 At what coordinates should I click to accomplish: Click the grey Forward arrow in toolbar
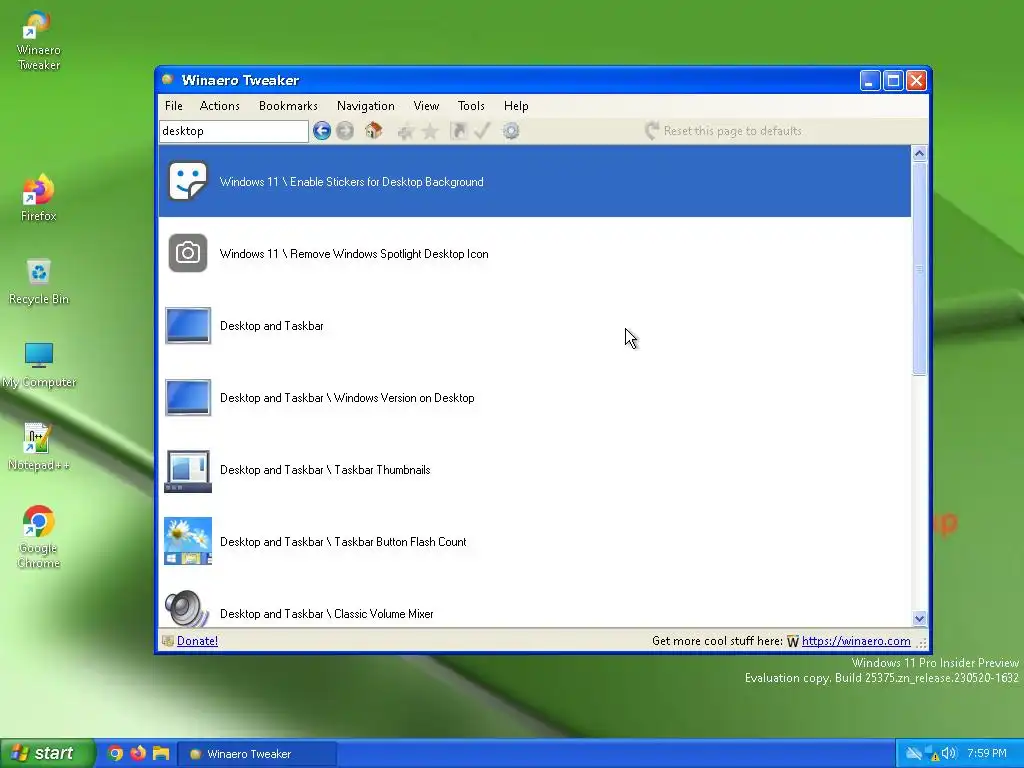point(345,131)
